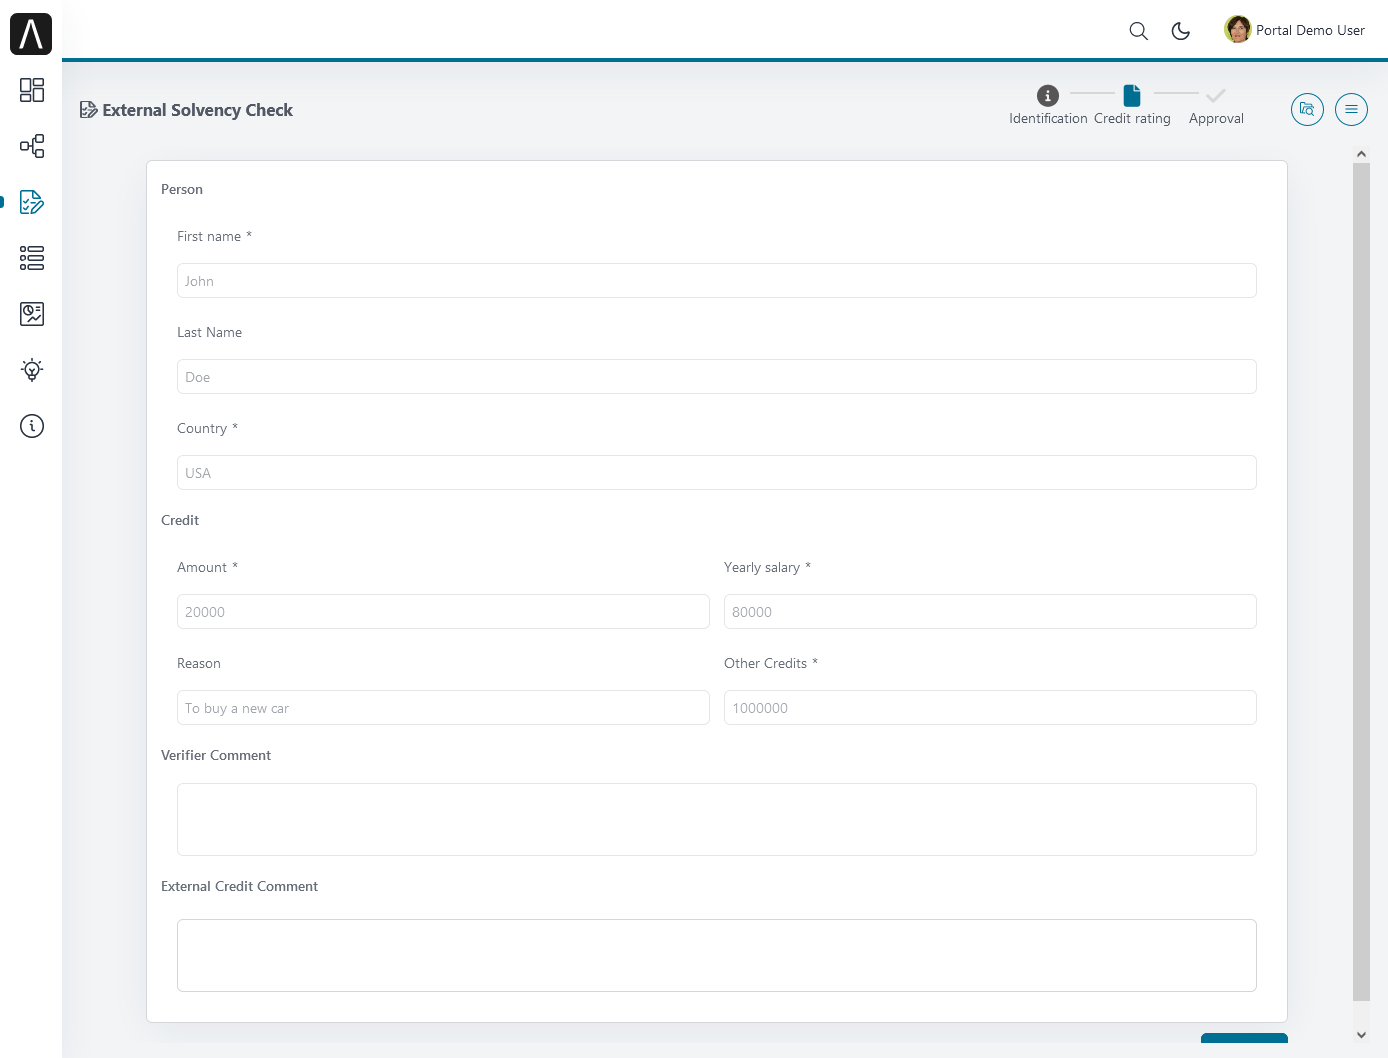Click inside the Verifier Comment textarea
This screenshot has height=1058, width=1388.
[x=716, y=820]
